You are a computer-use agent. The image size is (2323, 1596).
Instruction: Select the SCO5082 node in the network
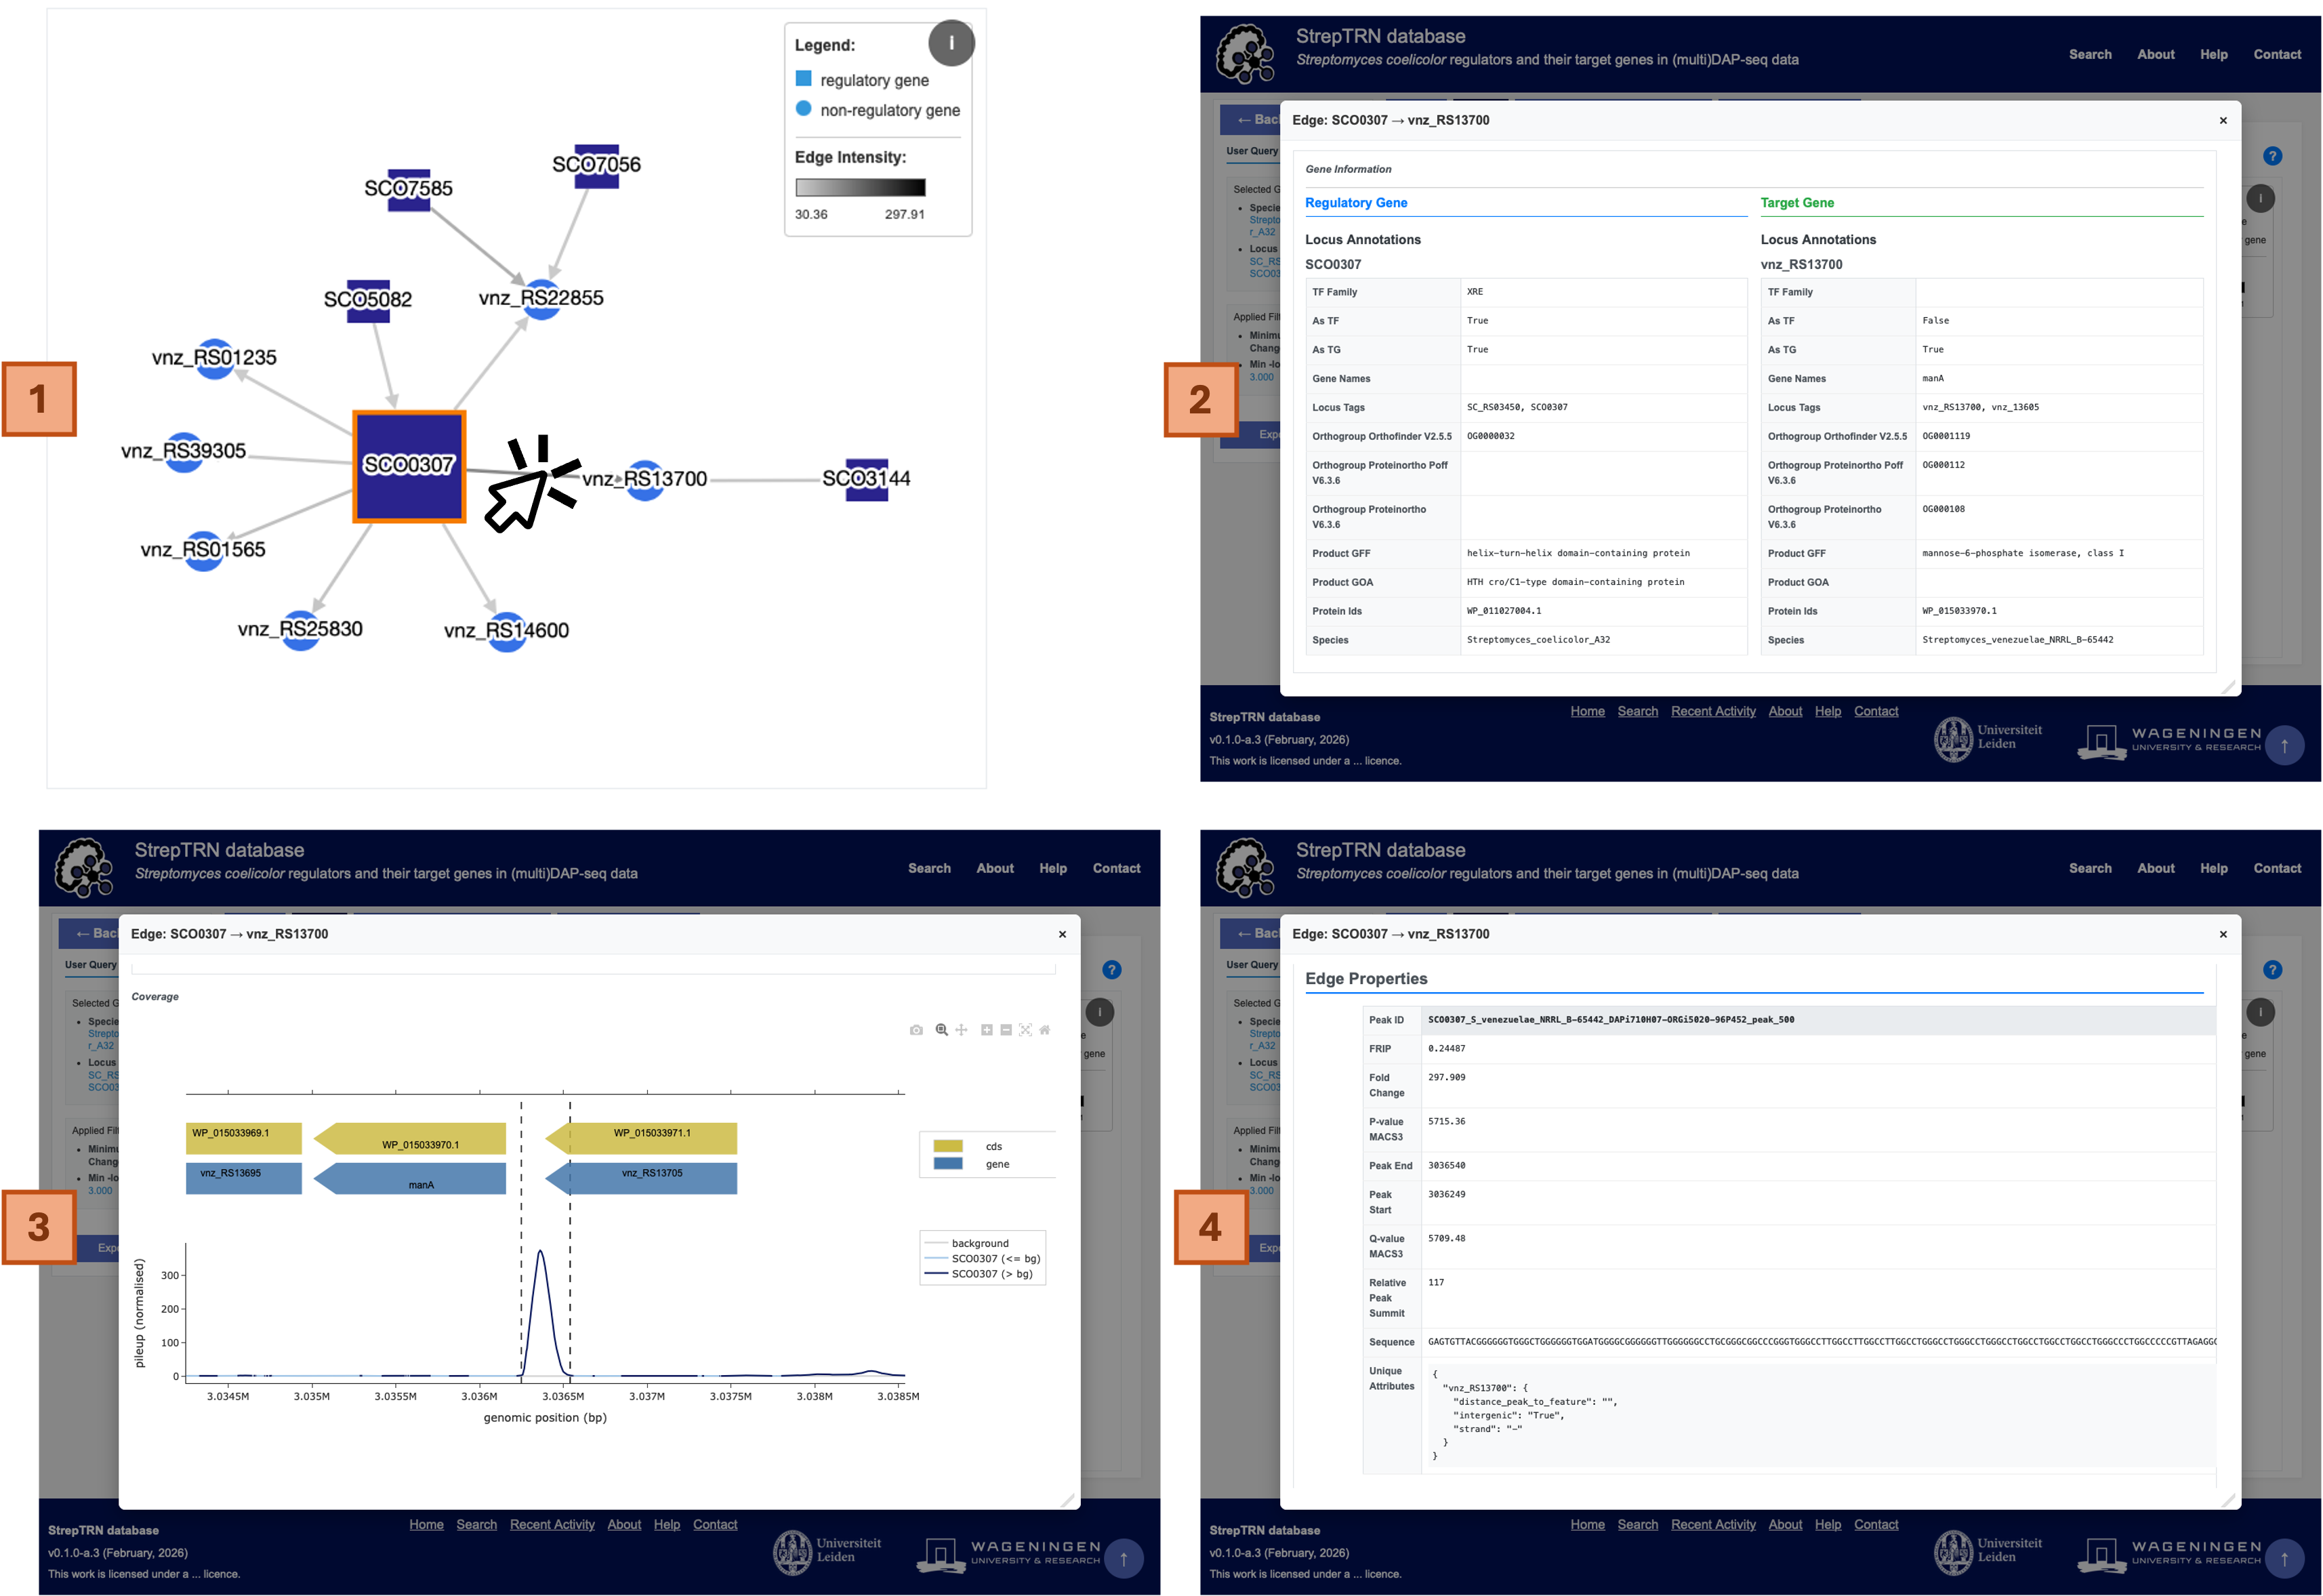pos(368,301)
